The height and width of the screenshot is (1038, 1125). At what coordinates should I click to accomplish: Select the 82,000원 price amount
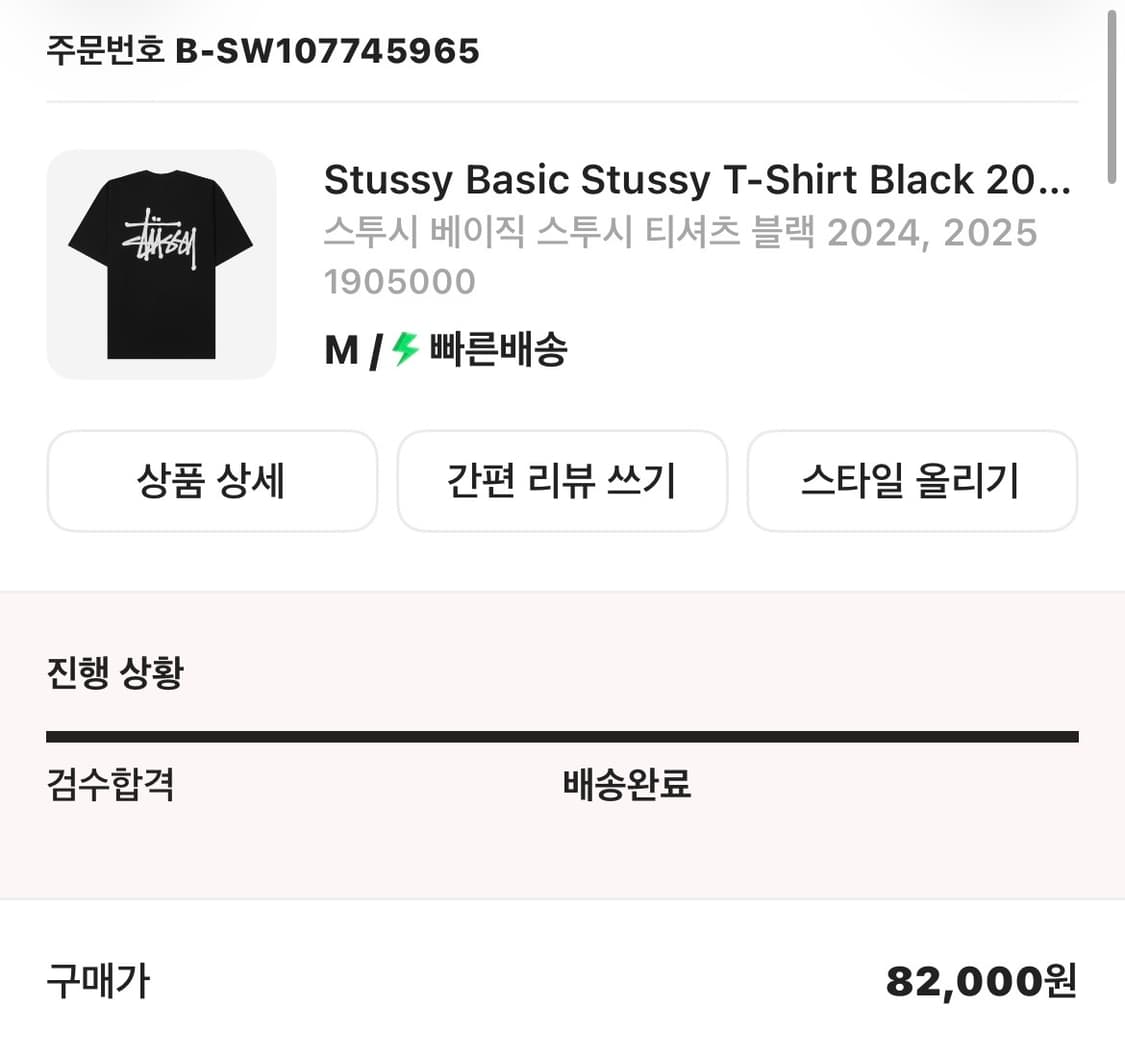click(x=981, y=982)
